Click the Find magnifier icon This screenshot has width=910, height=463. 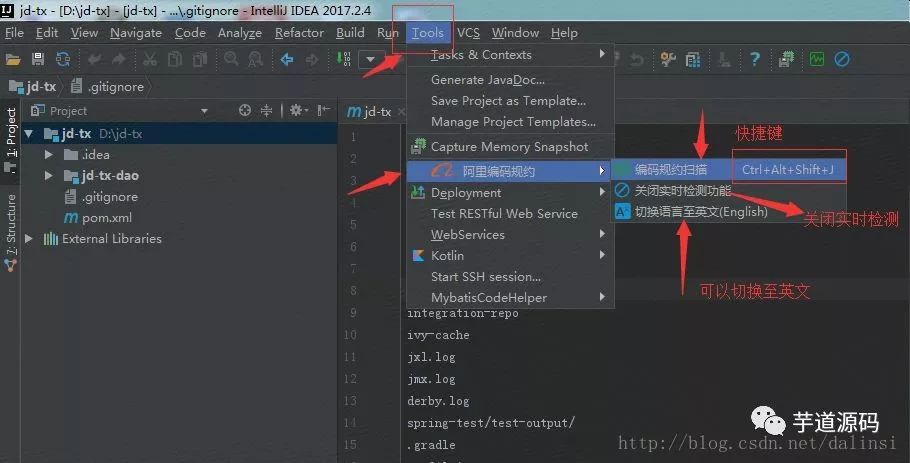(x=231, y=59)
